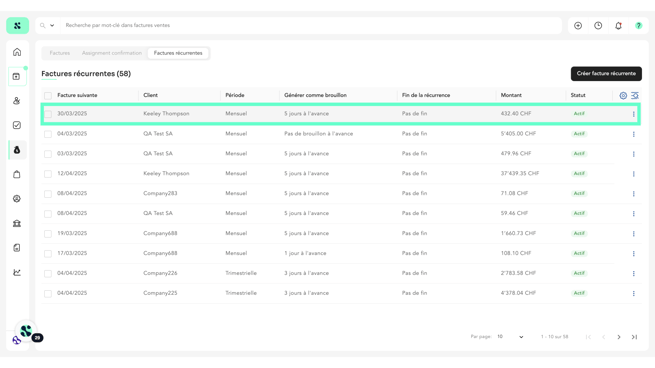This screenshot has height=368, width=655.
Task: Open actions menu for 30/03/2025 Keeley Thompson row
Action: pyautogui.click(x=633, y=114)
